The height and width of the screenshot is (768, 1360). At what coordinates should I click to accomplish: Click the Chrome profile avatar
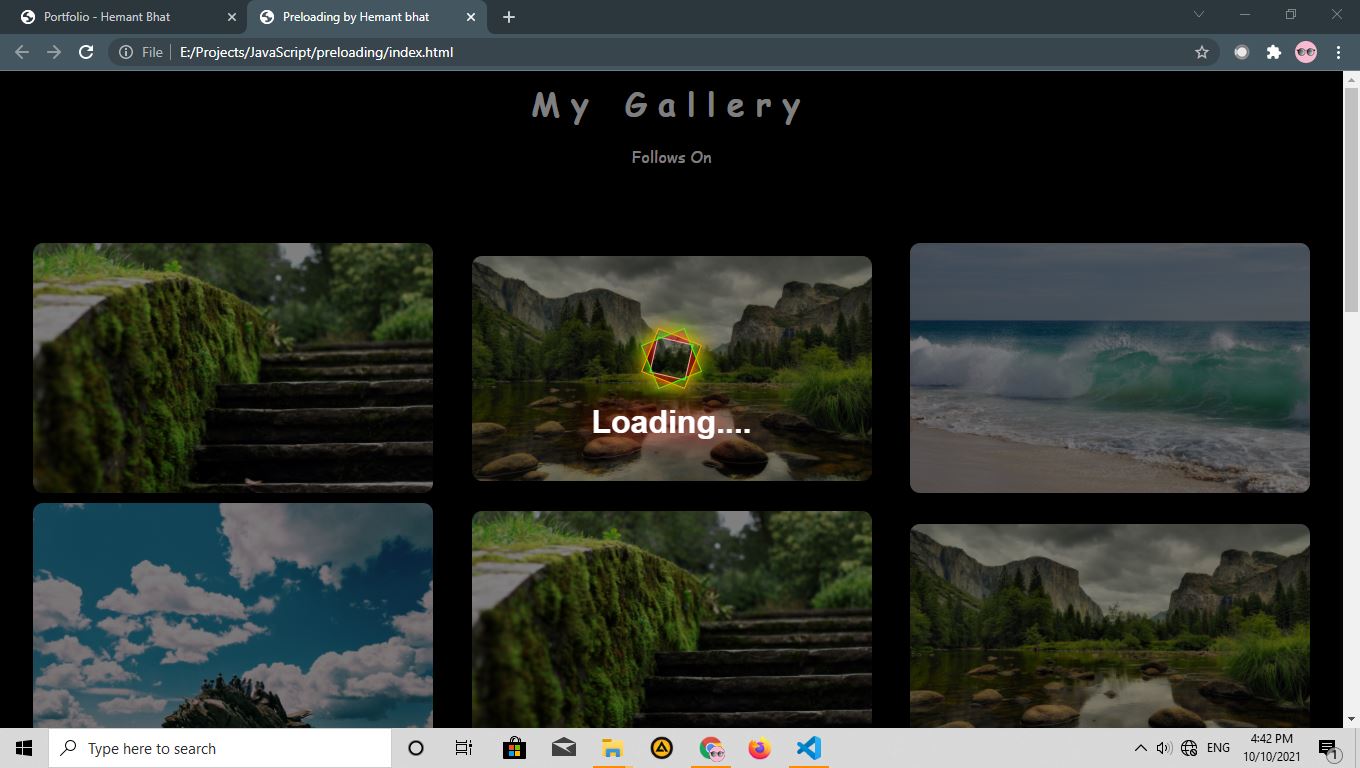(x=1306, y=52)
